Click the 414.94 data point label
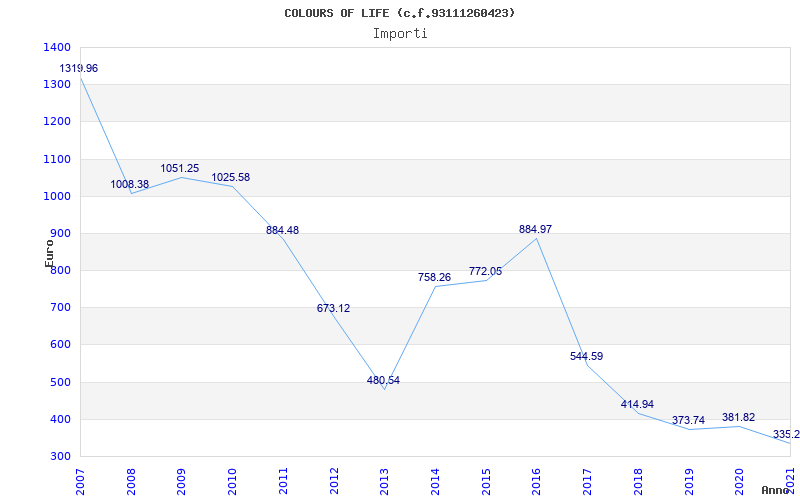The width and height of the screenshot is (800, 500). click(x=637, y=404)
